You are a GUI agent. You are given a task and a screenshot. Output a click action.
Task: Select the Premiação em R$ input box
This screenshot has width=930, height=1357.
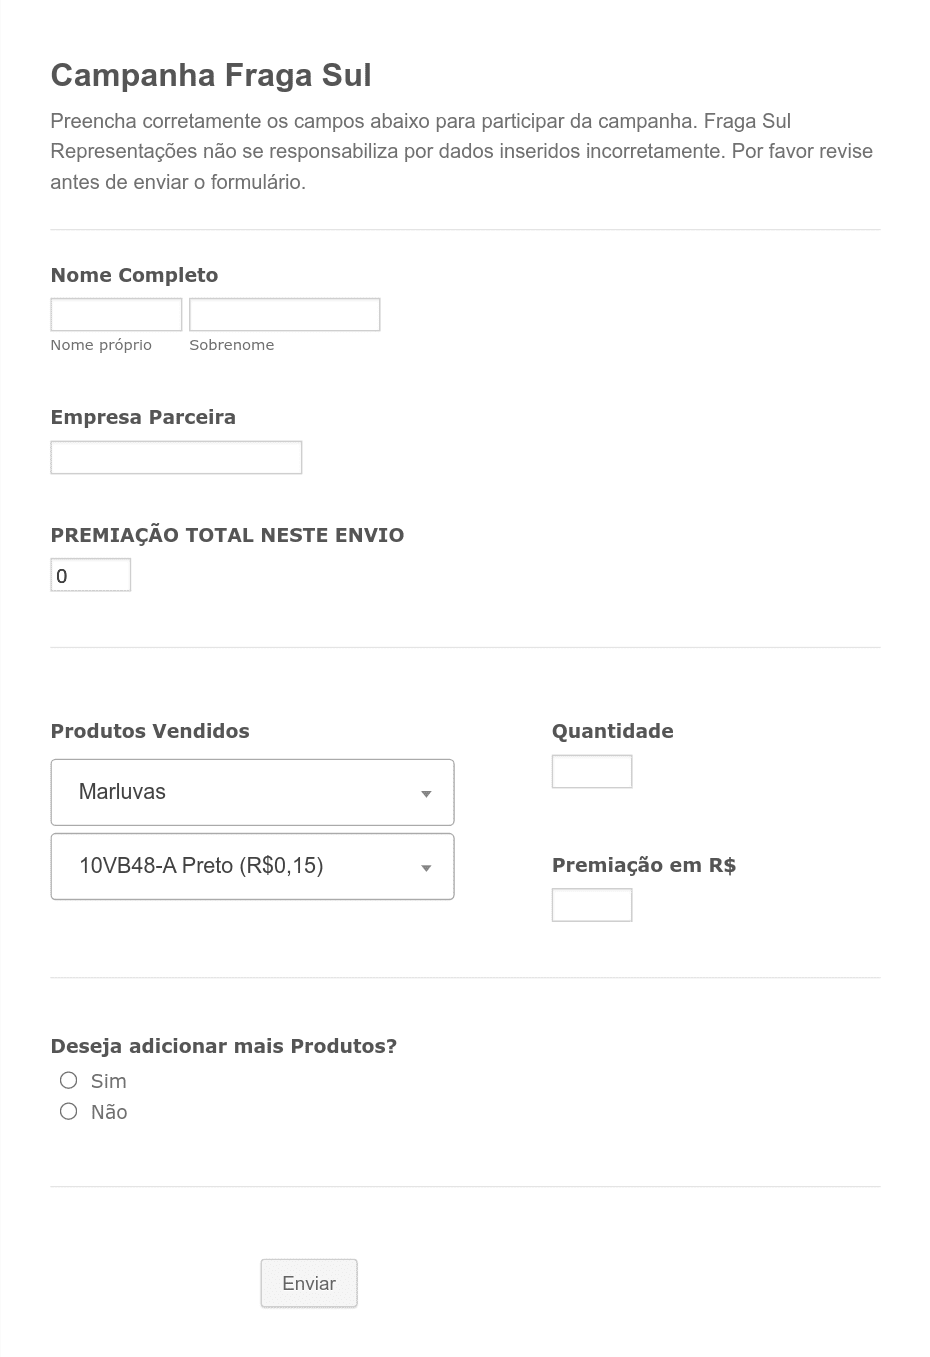coord(592,905)
